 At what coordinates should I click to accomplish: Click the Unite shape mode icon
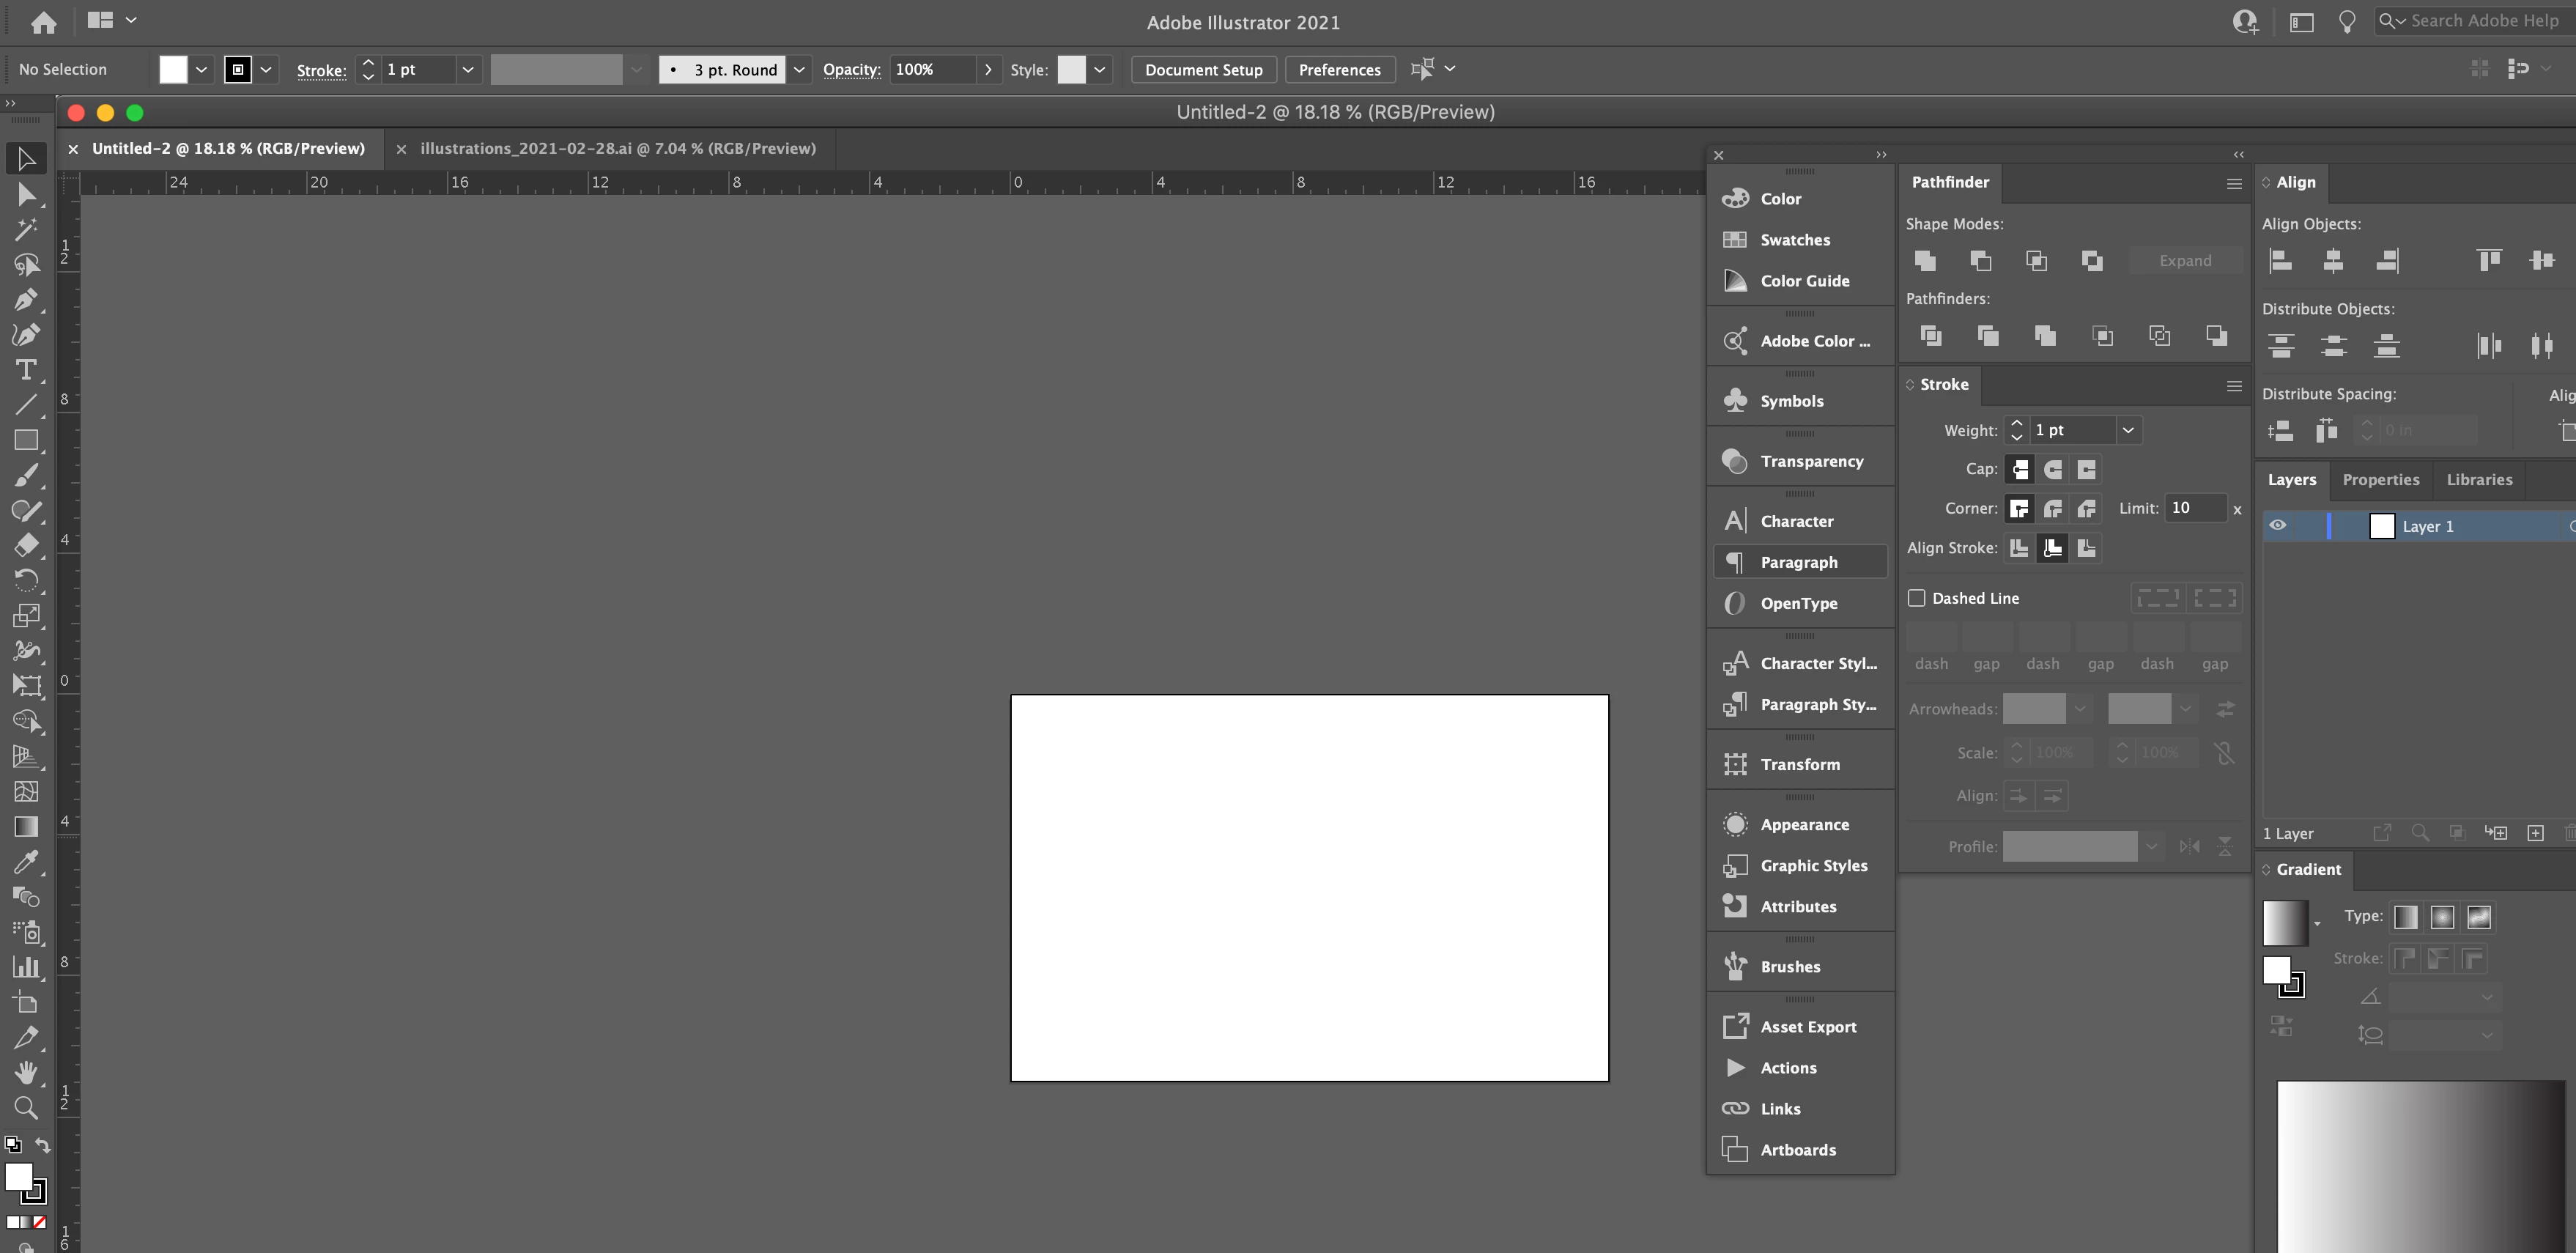tap(1924, 261)
